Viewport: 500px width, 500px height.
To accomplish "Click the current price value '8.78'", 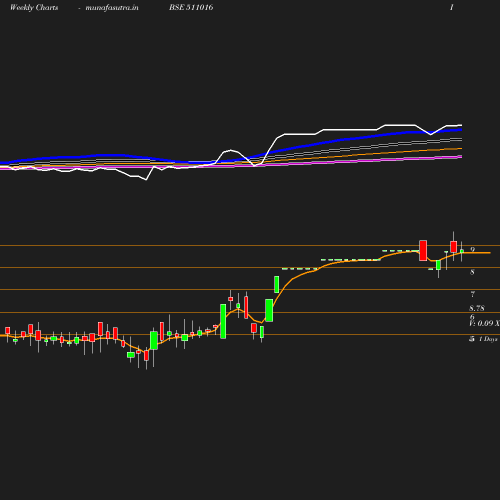I will pos(477,308).
